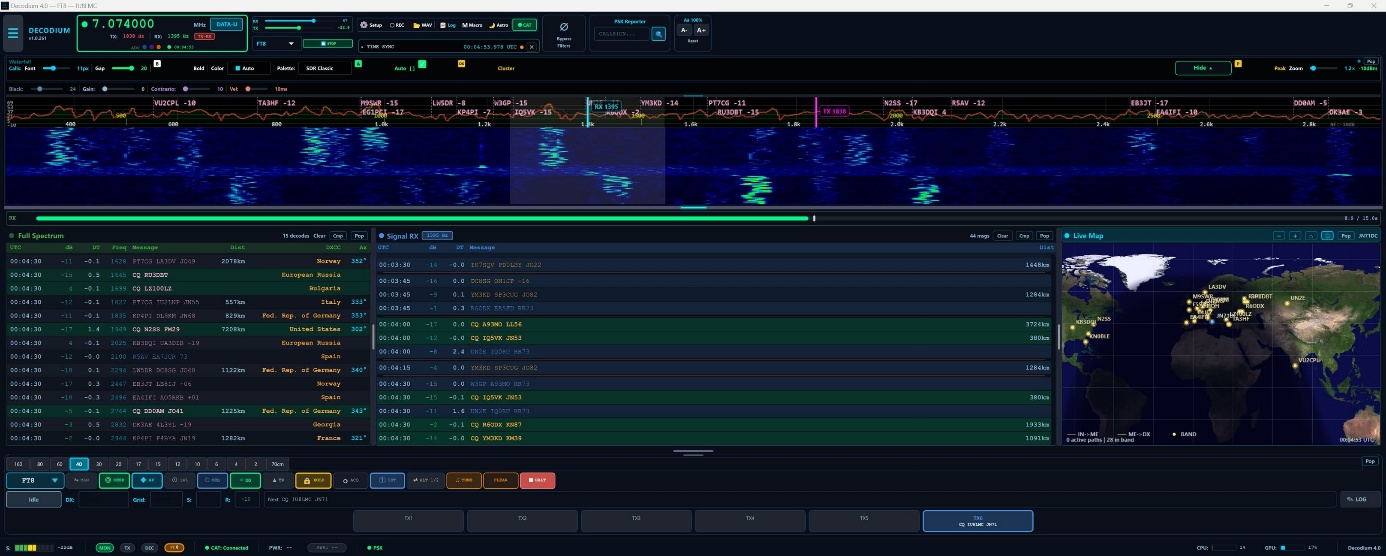
Task: Click the red HALT button
Action: point(537,480)
